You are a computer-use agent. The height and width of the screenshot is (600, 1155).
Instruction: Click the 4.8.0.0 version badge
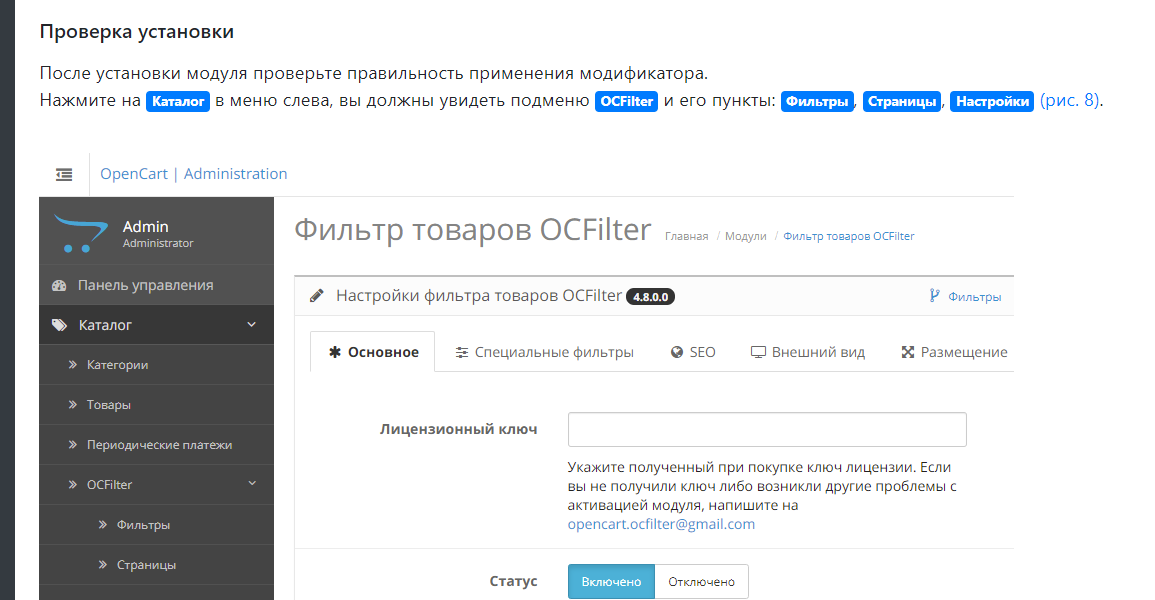click(x=650, y=297)
